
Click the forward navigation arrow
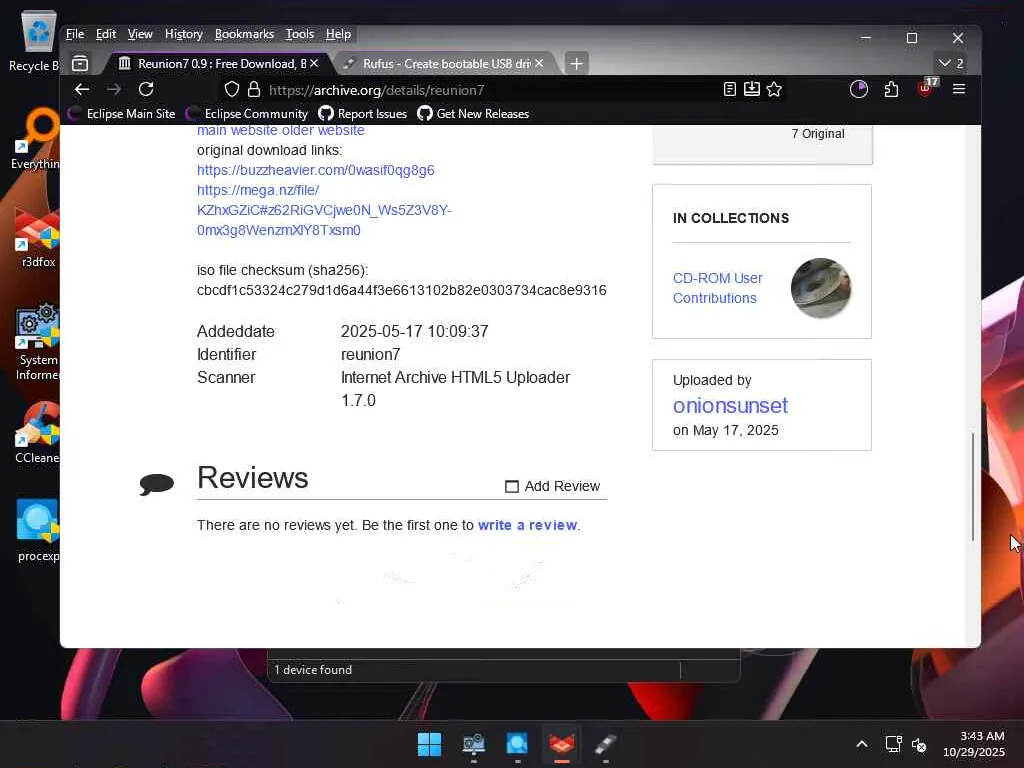114,89
